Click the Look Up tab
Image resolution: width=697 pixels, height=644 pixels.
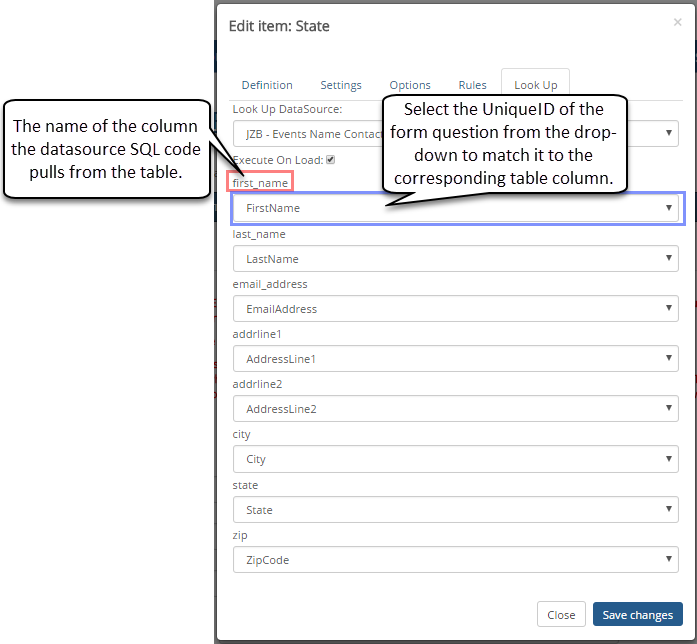click(x=536, y=85)
